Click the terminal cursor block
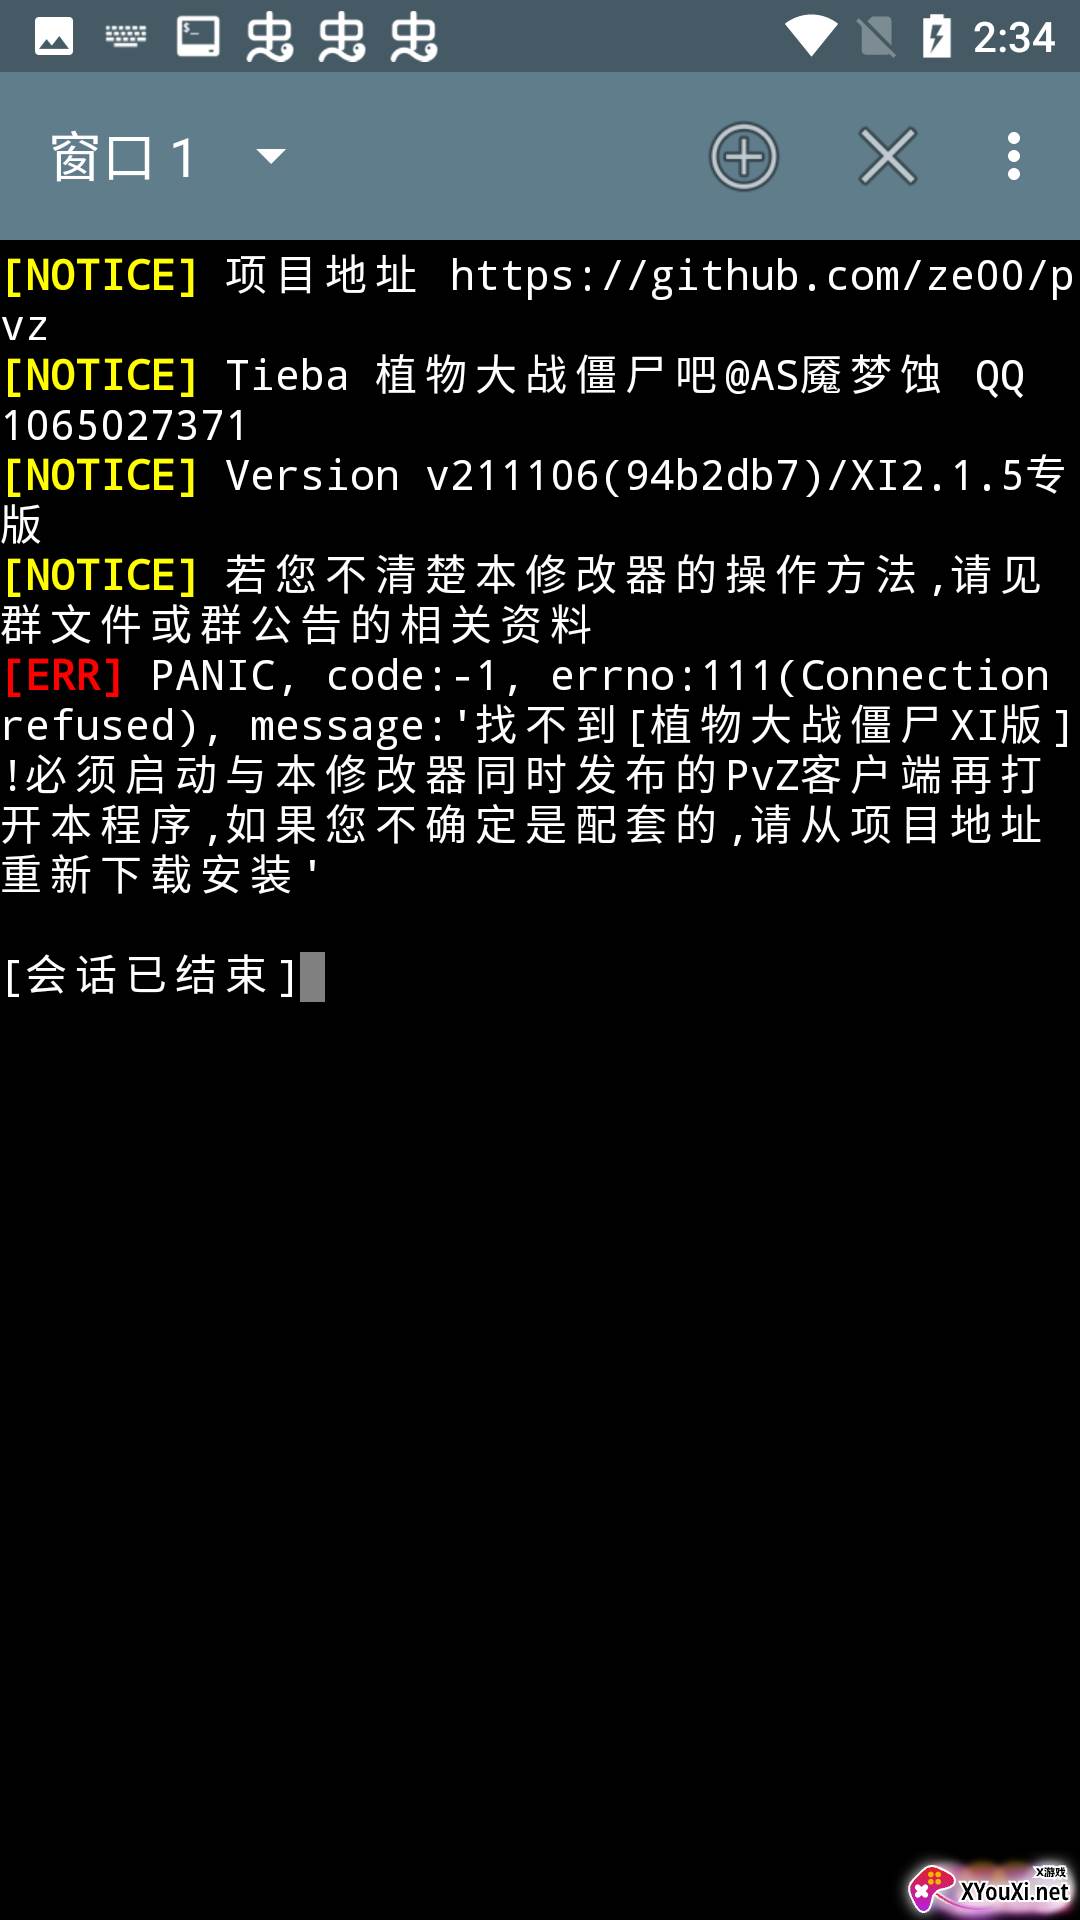This screenshot has width=1080, height=1920. point(313,977)
